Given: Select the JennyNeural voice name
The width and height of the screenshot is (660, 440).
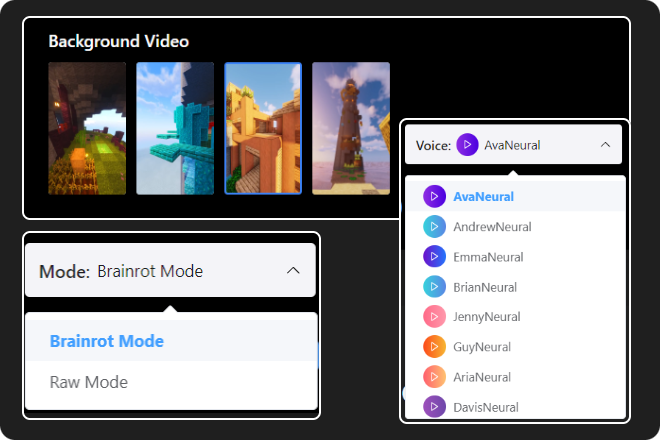Looking at the screenshot, I should (487, 317).
